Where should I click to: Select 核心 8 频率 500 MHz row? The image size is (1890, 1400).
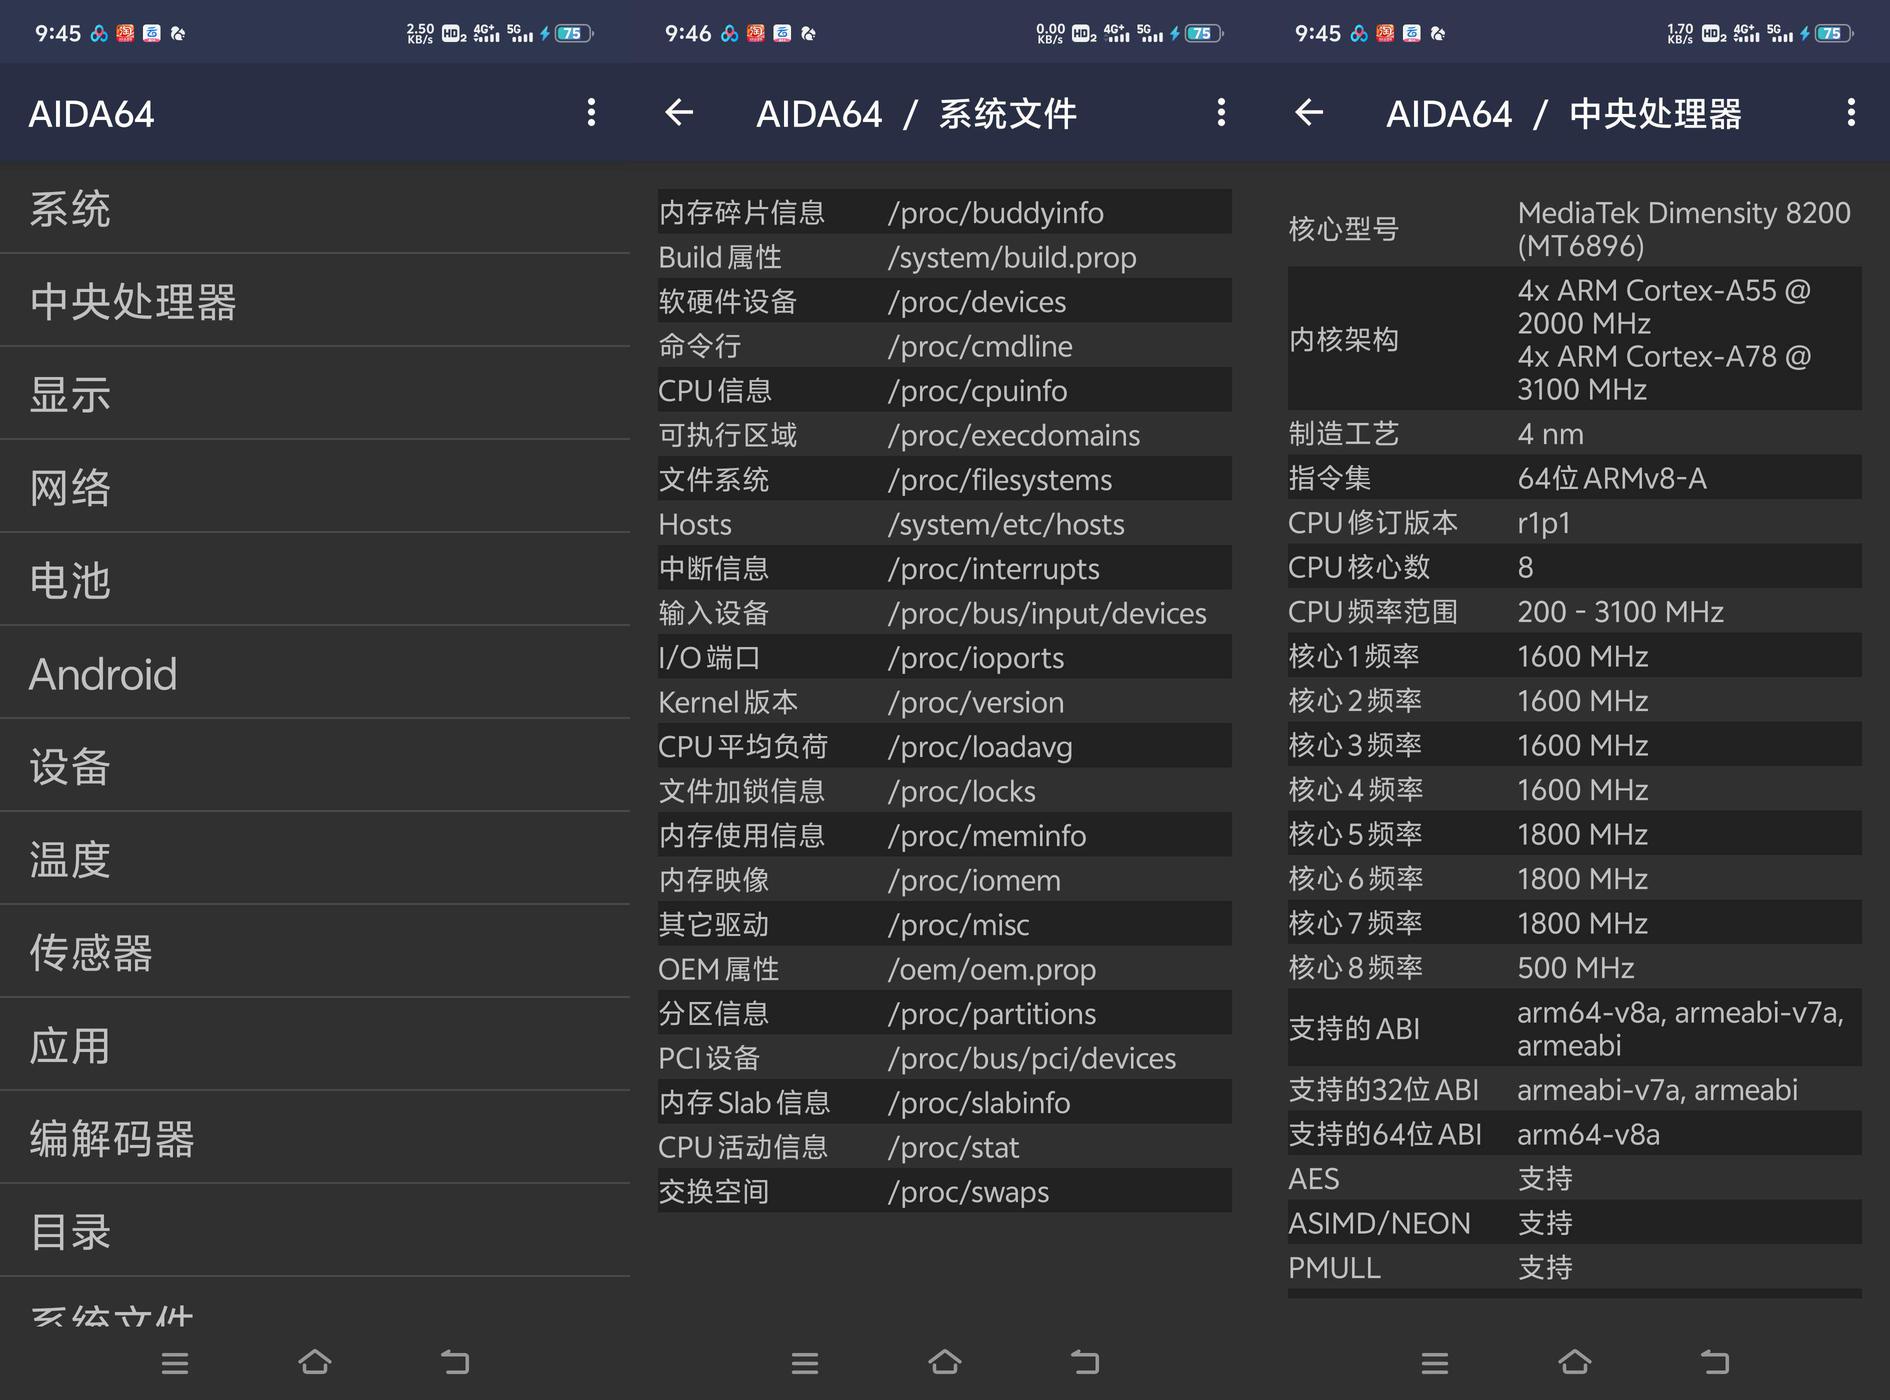pyautogui.click(x=1575, y=967)
